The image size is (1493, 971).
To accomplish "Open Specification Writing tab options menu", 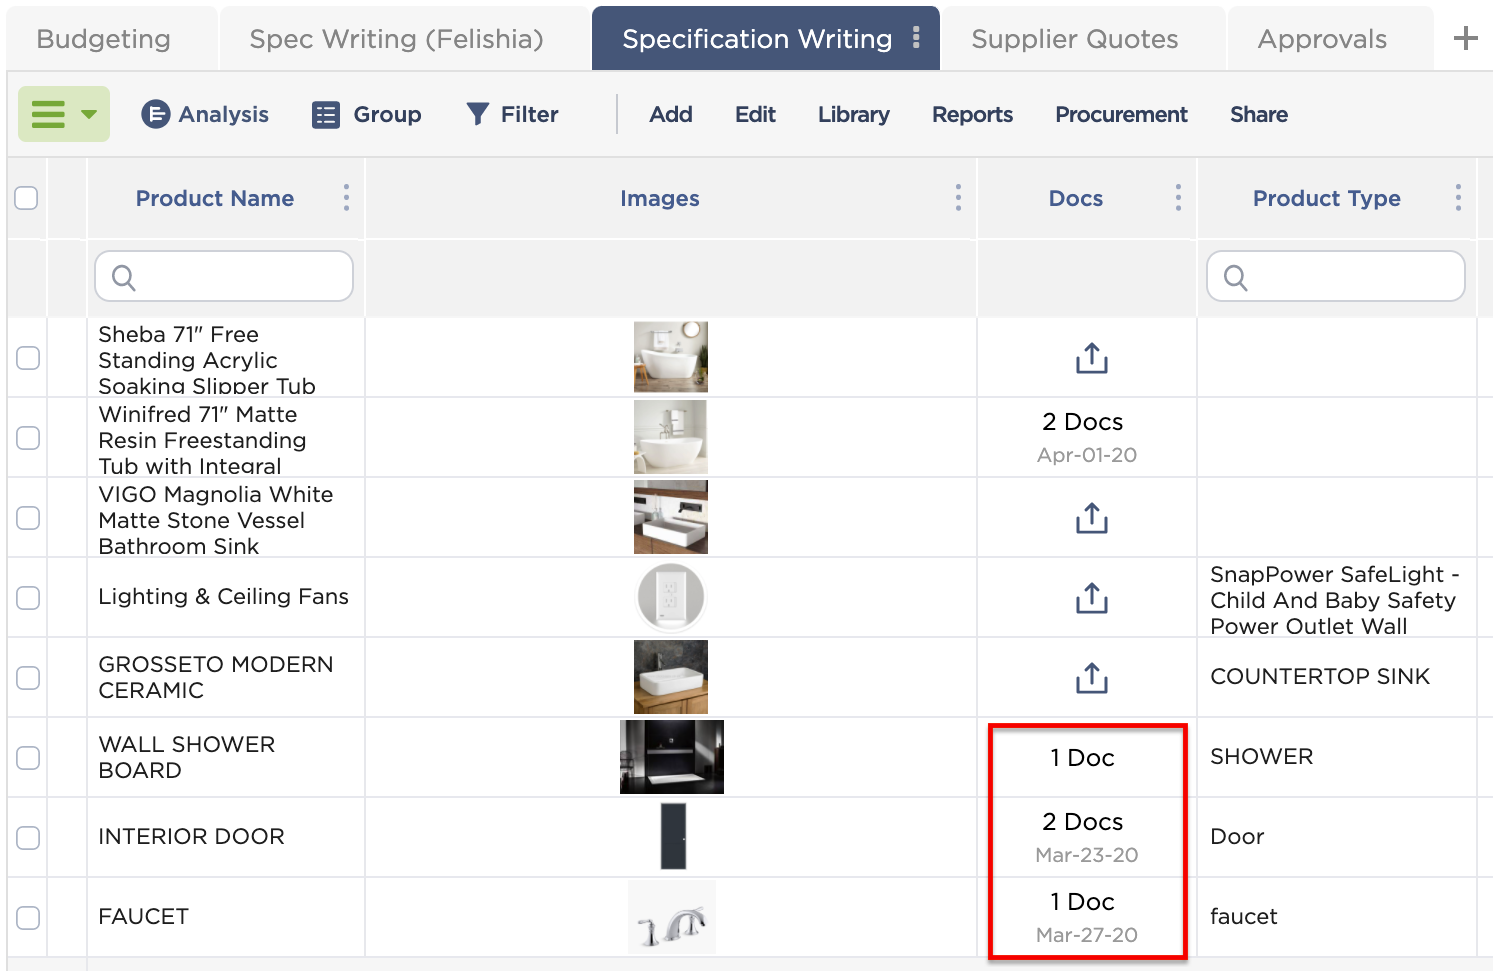I will (x=916, y=38).
